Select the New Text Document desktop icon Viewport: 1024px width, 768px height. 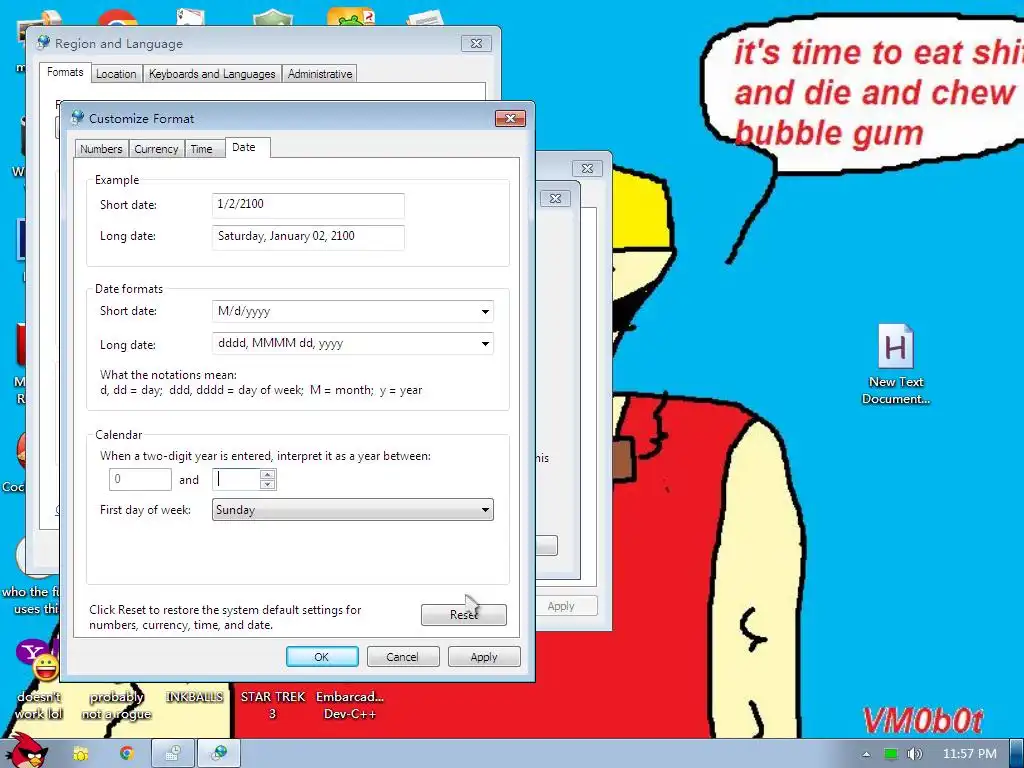(895, 364)
